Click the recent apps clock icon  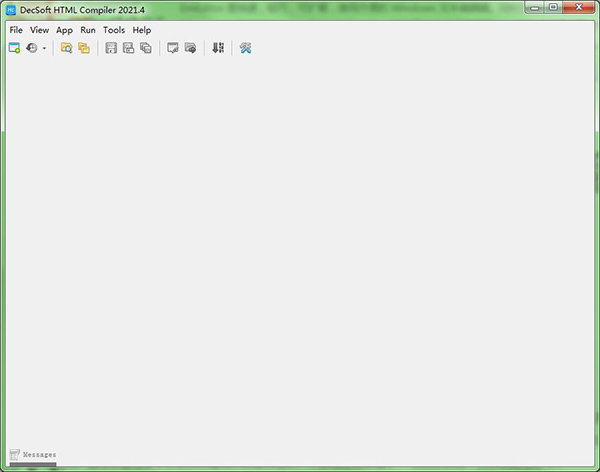(32, 48)
